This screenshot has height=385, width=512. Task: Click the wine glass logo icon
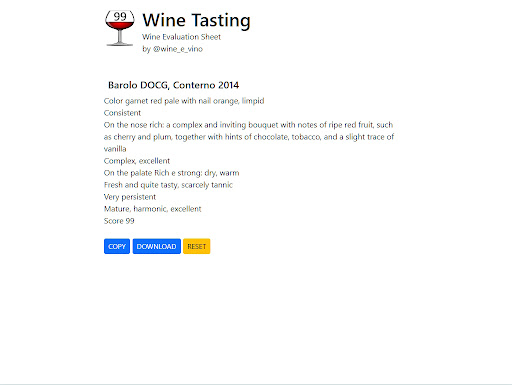click(x=120, y=28)
